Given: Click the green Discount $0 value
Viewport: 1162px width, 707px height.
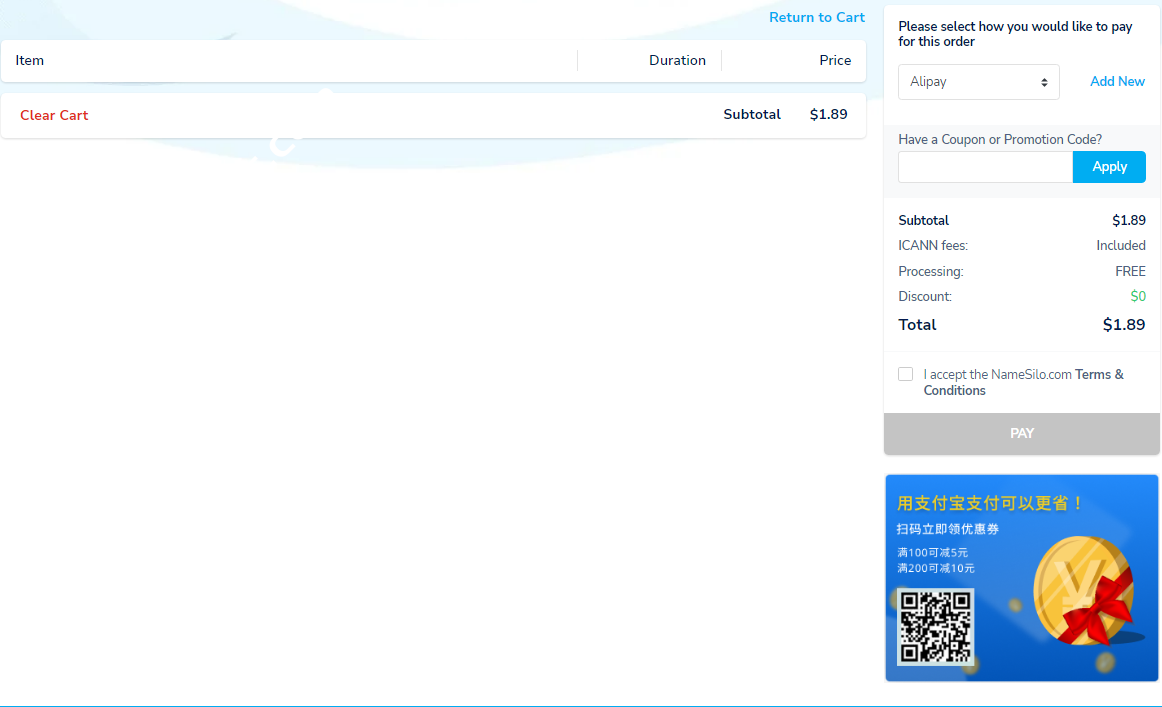Looking at the screenshot, I should coord(1137,297).
